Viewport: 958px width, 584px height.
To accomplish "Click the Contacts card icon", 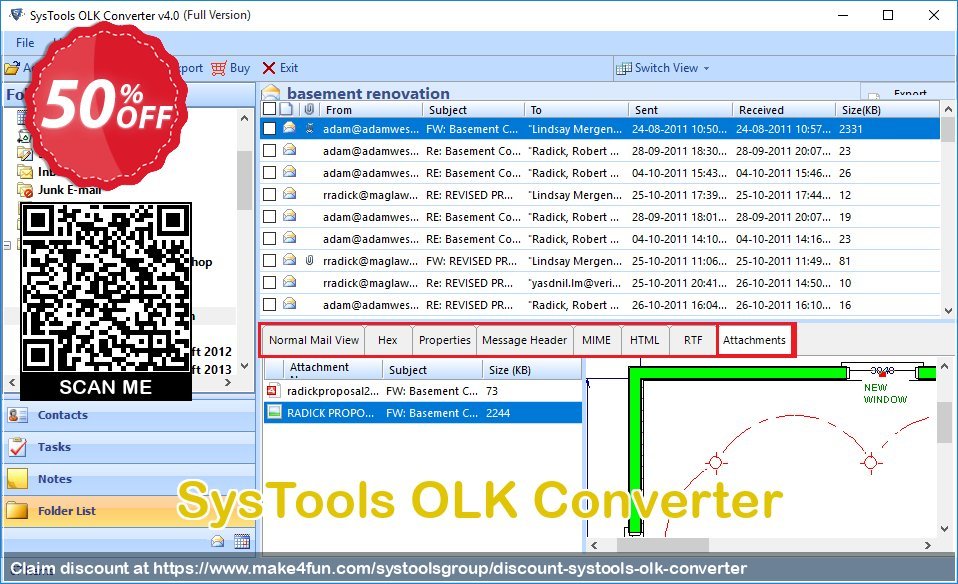I will (x=17, y=415).
